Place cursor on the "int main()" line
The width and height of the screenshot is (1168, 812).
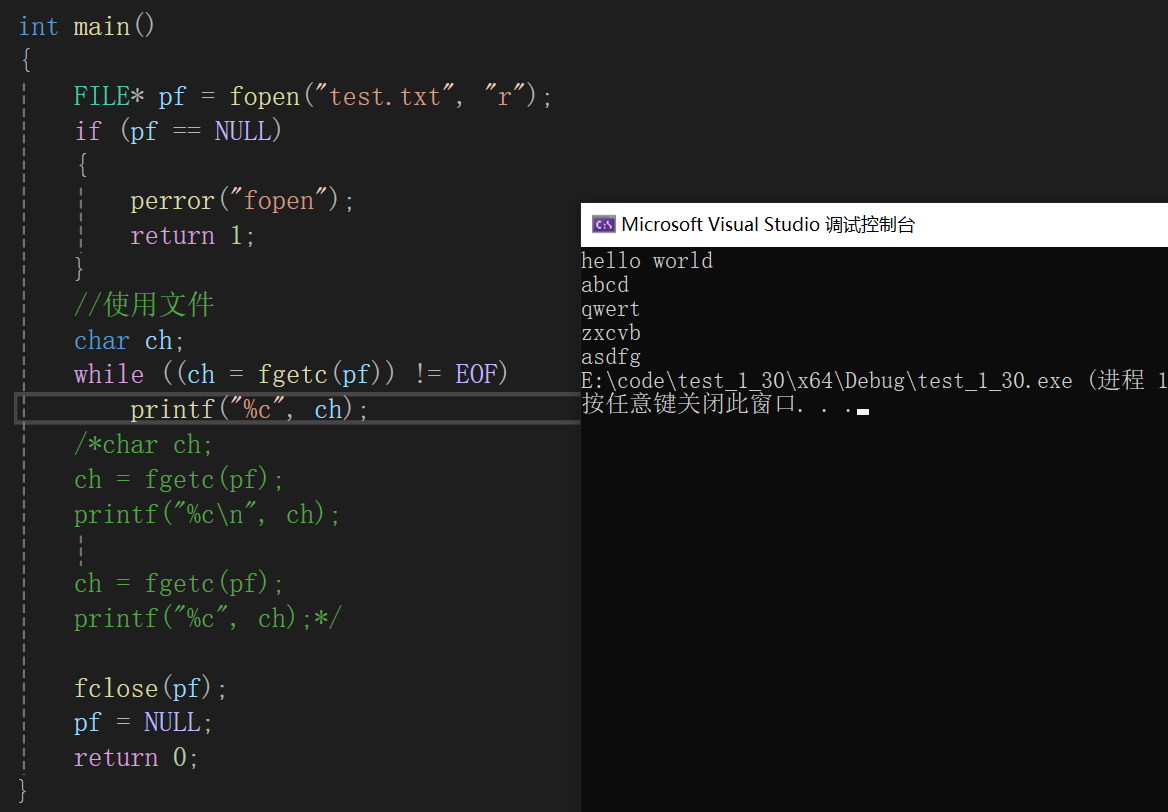click(x=87, y=27)
